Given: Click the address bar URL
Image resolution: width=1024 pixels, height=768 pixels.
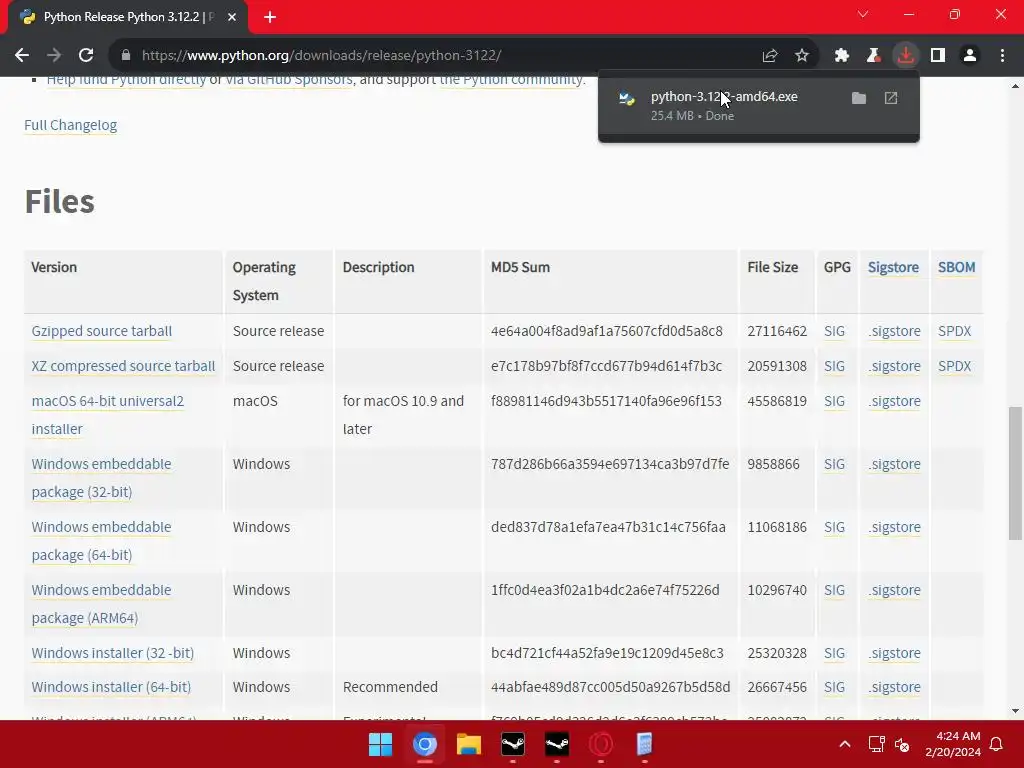Looking at the screenshot, I should coord(321,56).
